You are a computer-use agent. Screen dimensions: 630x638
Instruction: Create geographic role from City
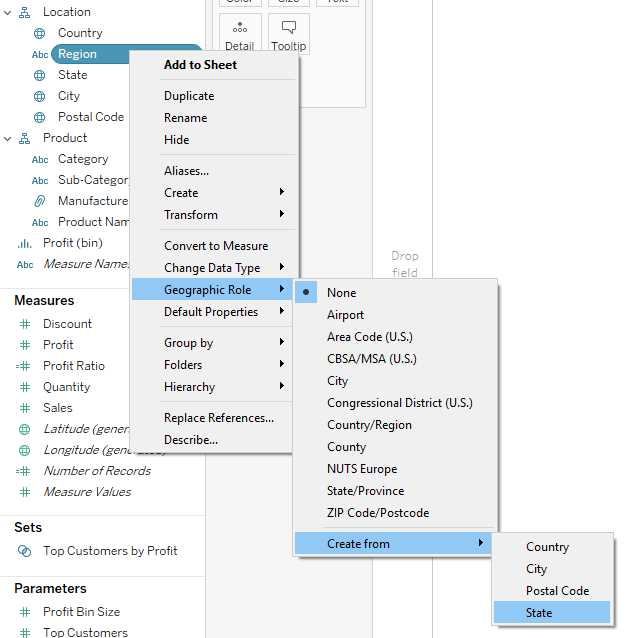[x=552, y=568]
